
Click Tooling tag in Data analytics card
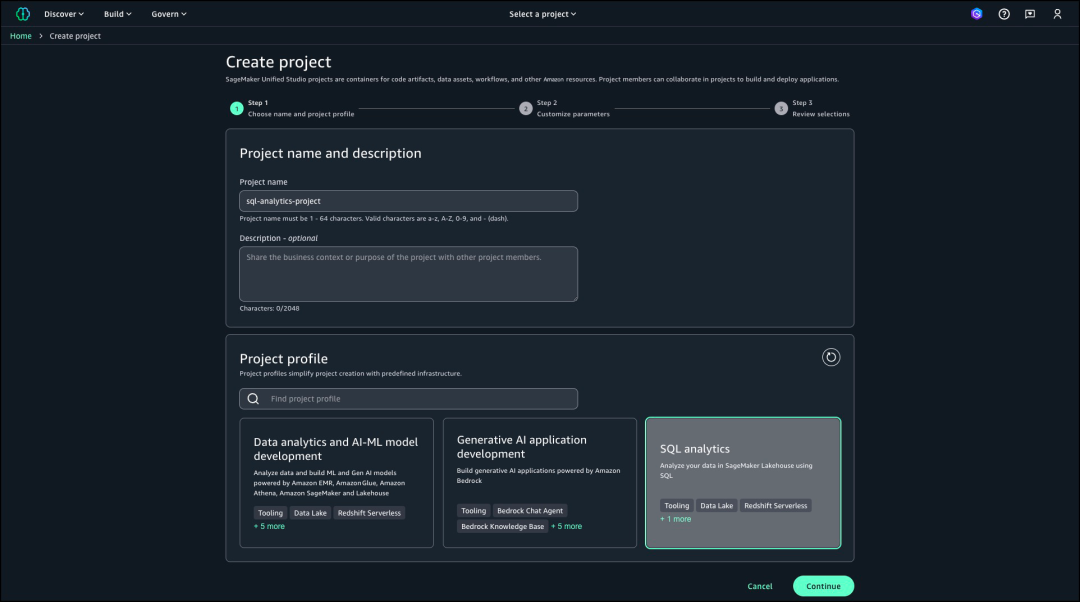point(270,513)
